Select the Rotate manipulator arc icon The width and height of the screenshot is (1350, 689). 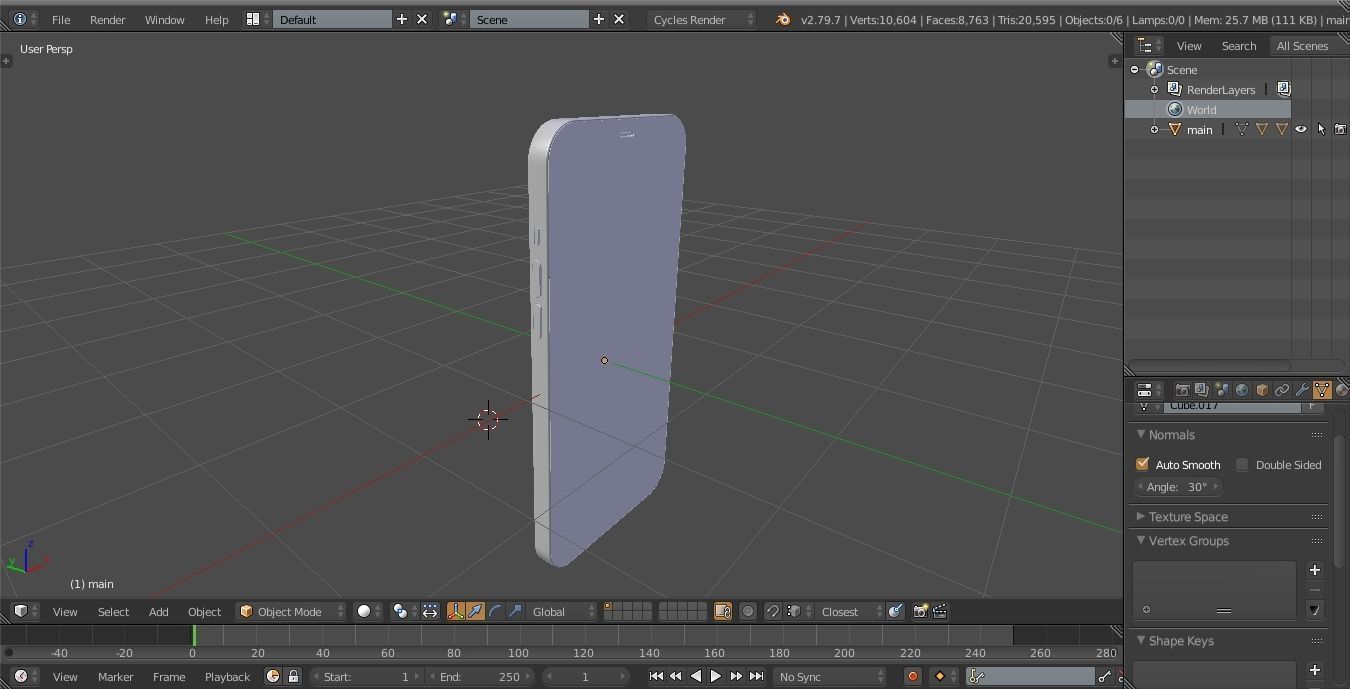click(496, 611)
